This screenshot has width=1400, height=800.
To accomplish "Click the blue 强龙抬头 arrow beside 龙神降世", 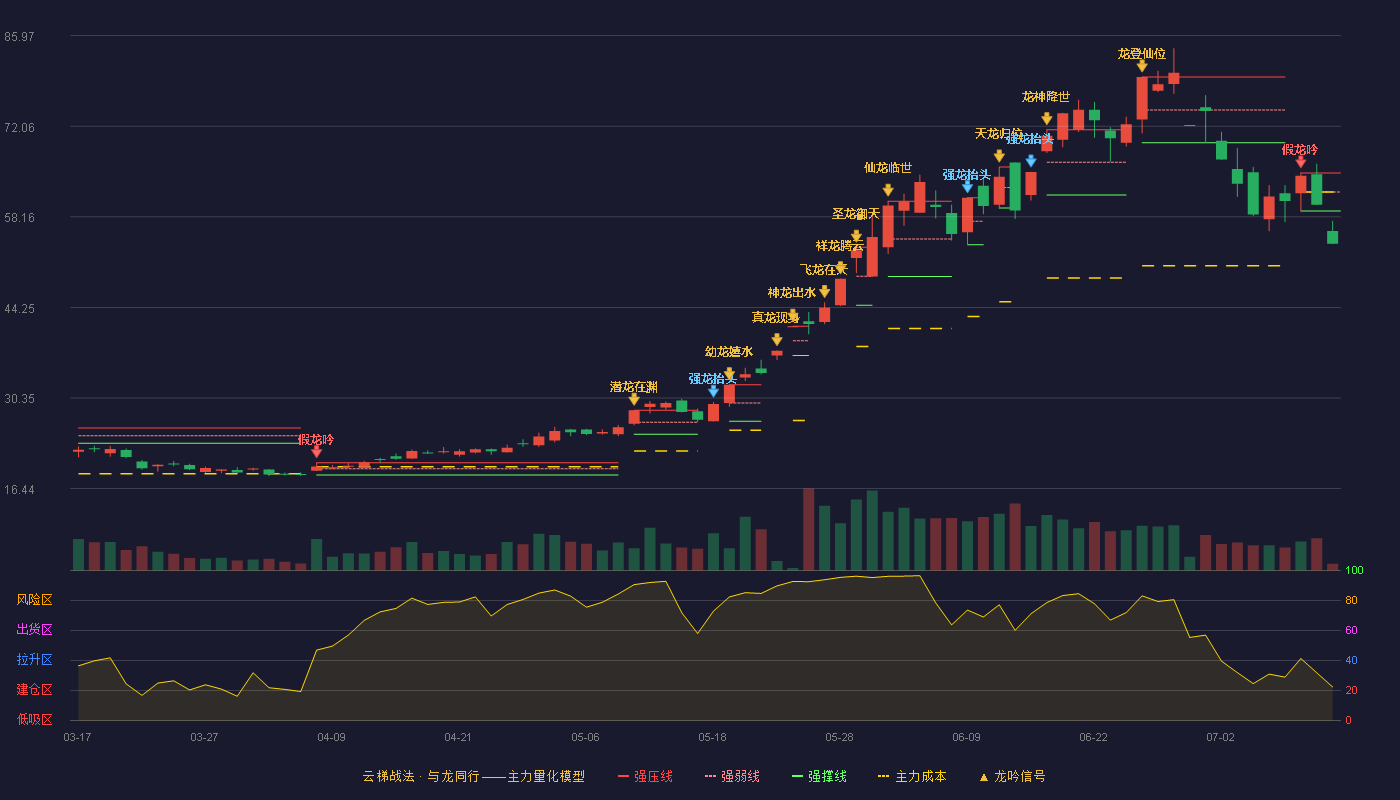I will 1031,160.
